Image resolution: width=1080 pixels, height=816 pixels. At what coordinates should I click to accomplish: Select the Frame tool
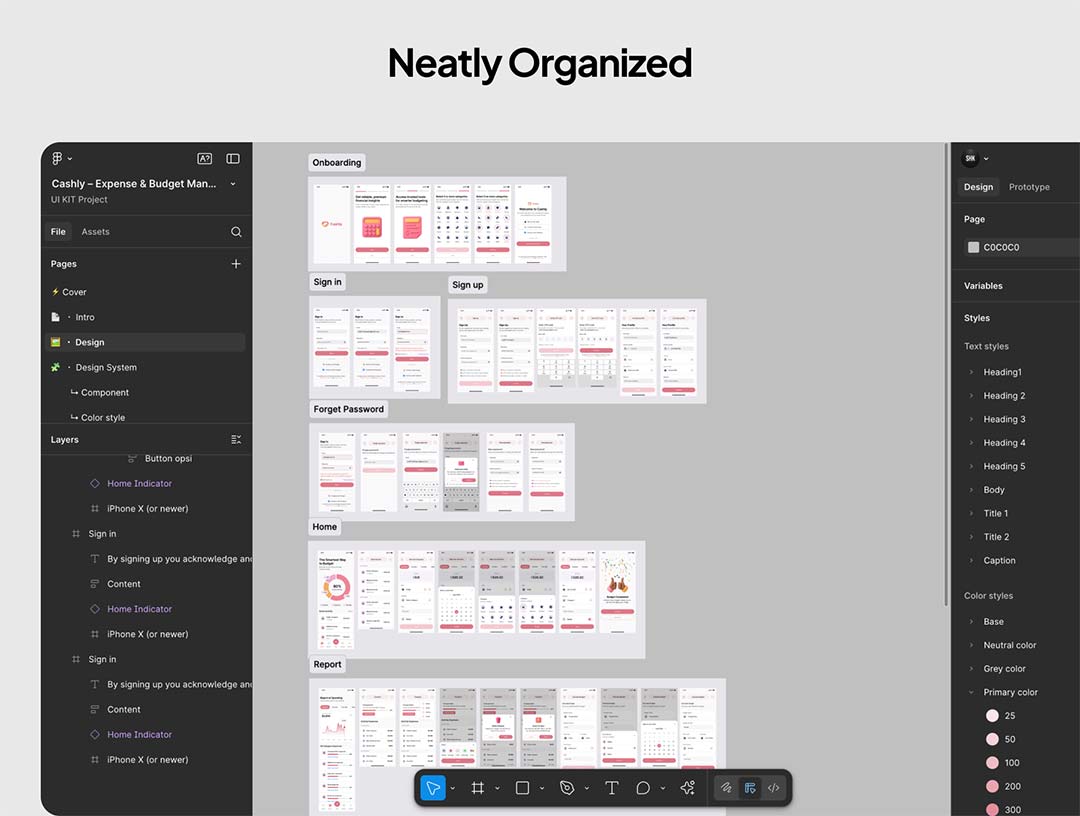pyautogui.click(x=478, y=788)
